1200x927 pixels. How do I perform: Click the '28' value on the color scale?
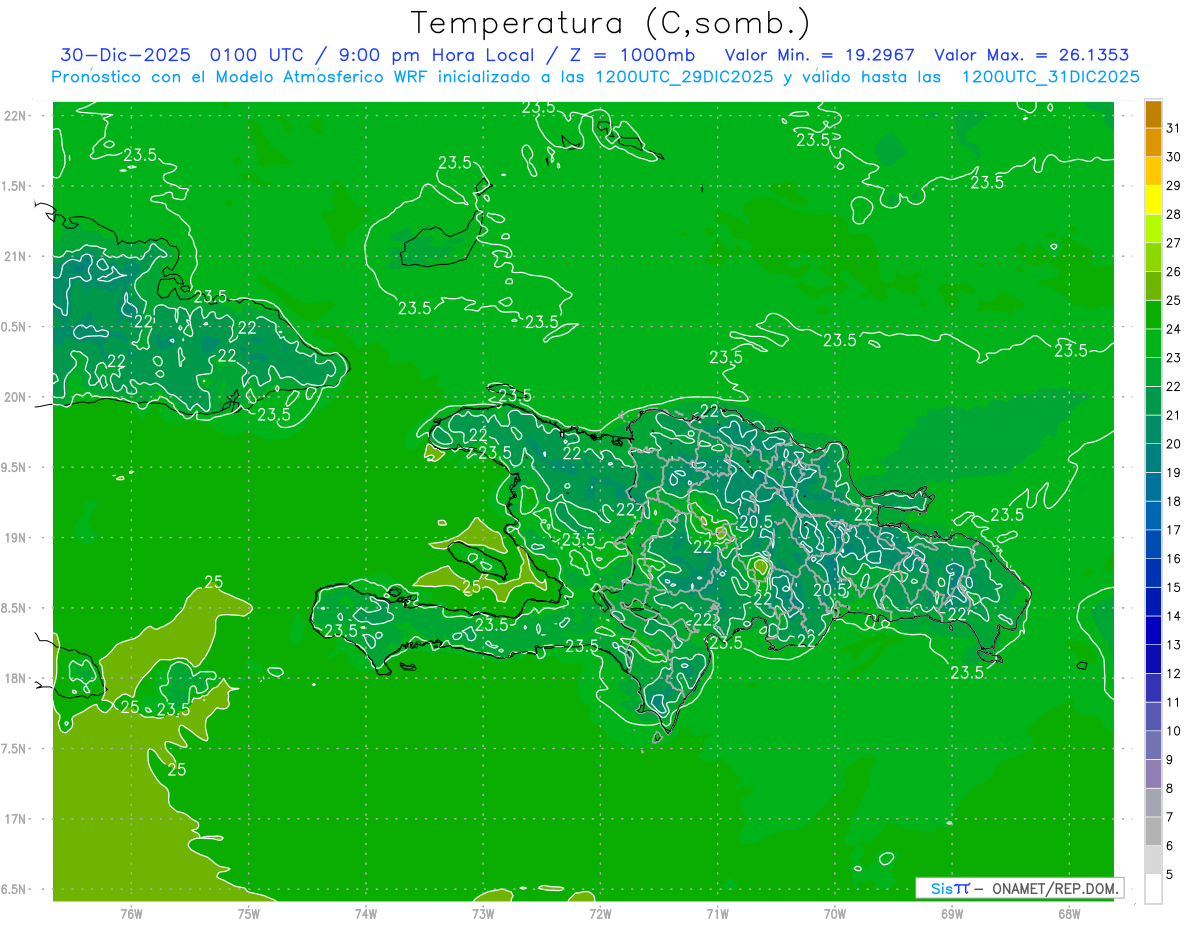pyautogui.click(x=1173, y=214)
